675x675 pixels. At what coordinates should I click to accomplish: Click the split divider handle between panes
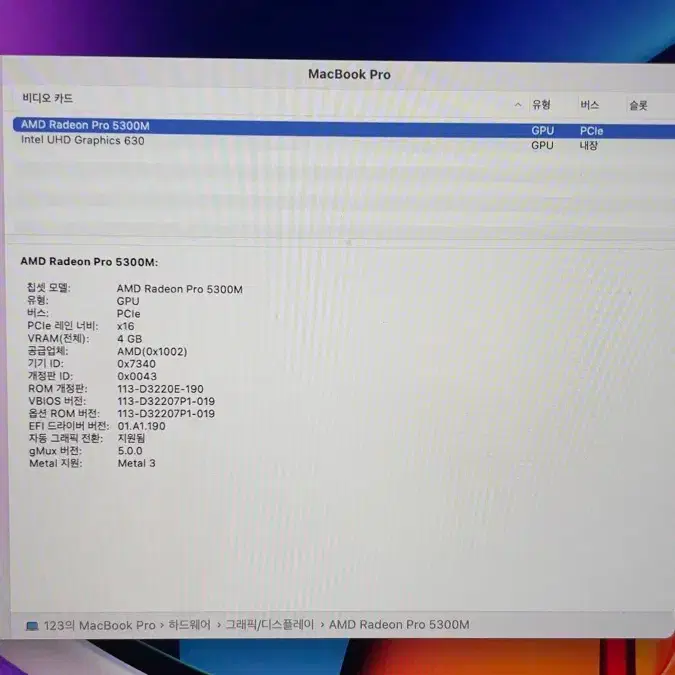(x=349, y=242)
